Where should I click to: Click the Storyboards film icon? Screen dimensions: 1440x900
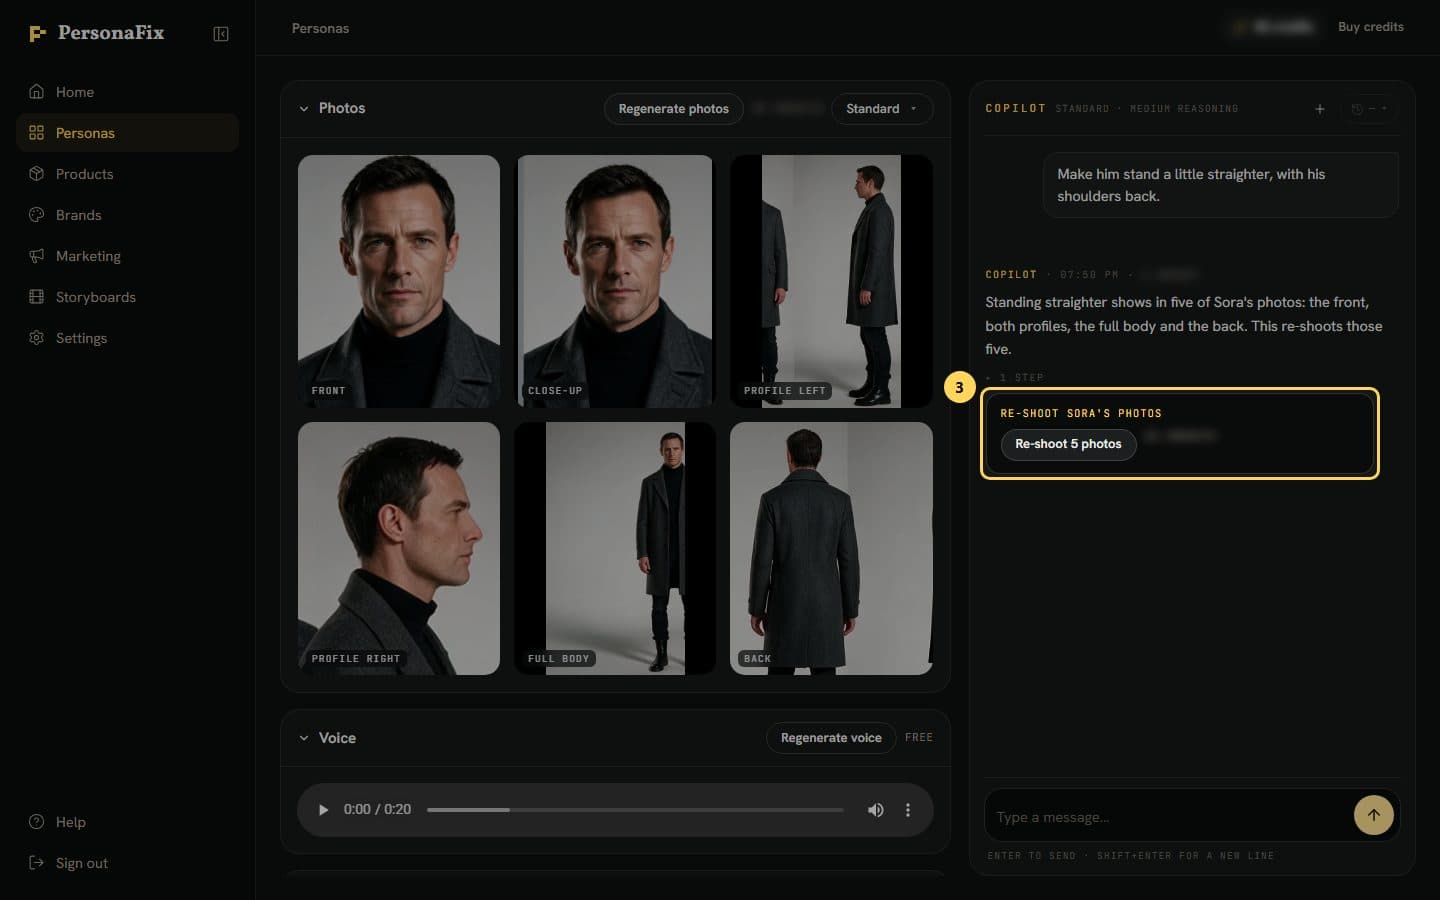point(37,297)
